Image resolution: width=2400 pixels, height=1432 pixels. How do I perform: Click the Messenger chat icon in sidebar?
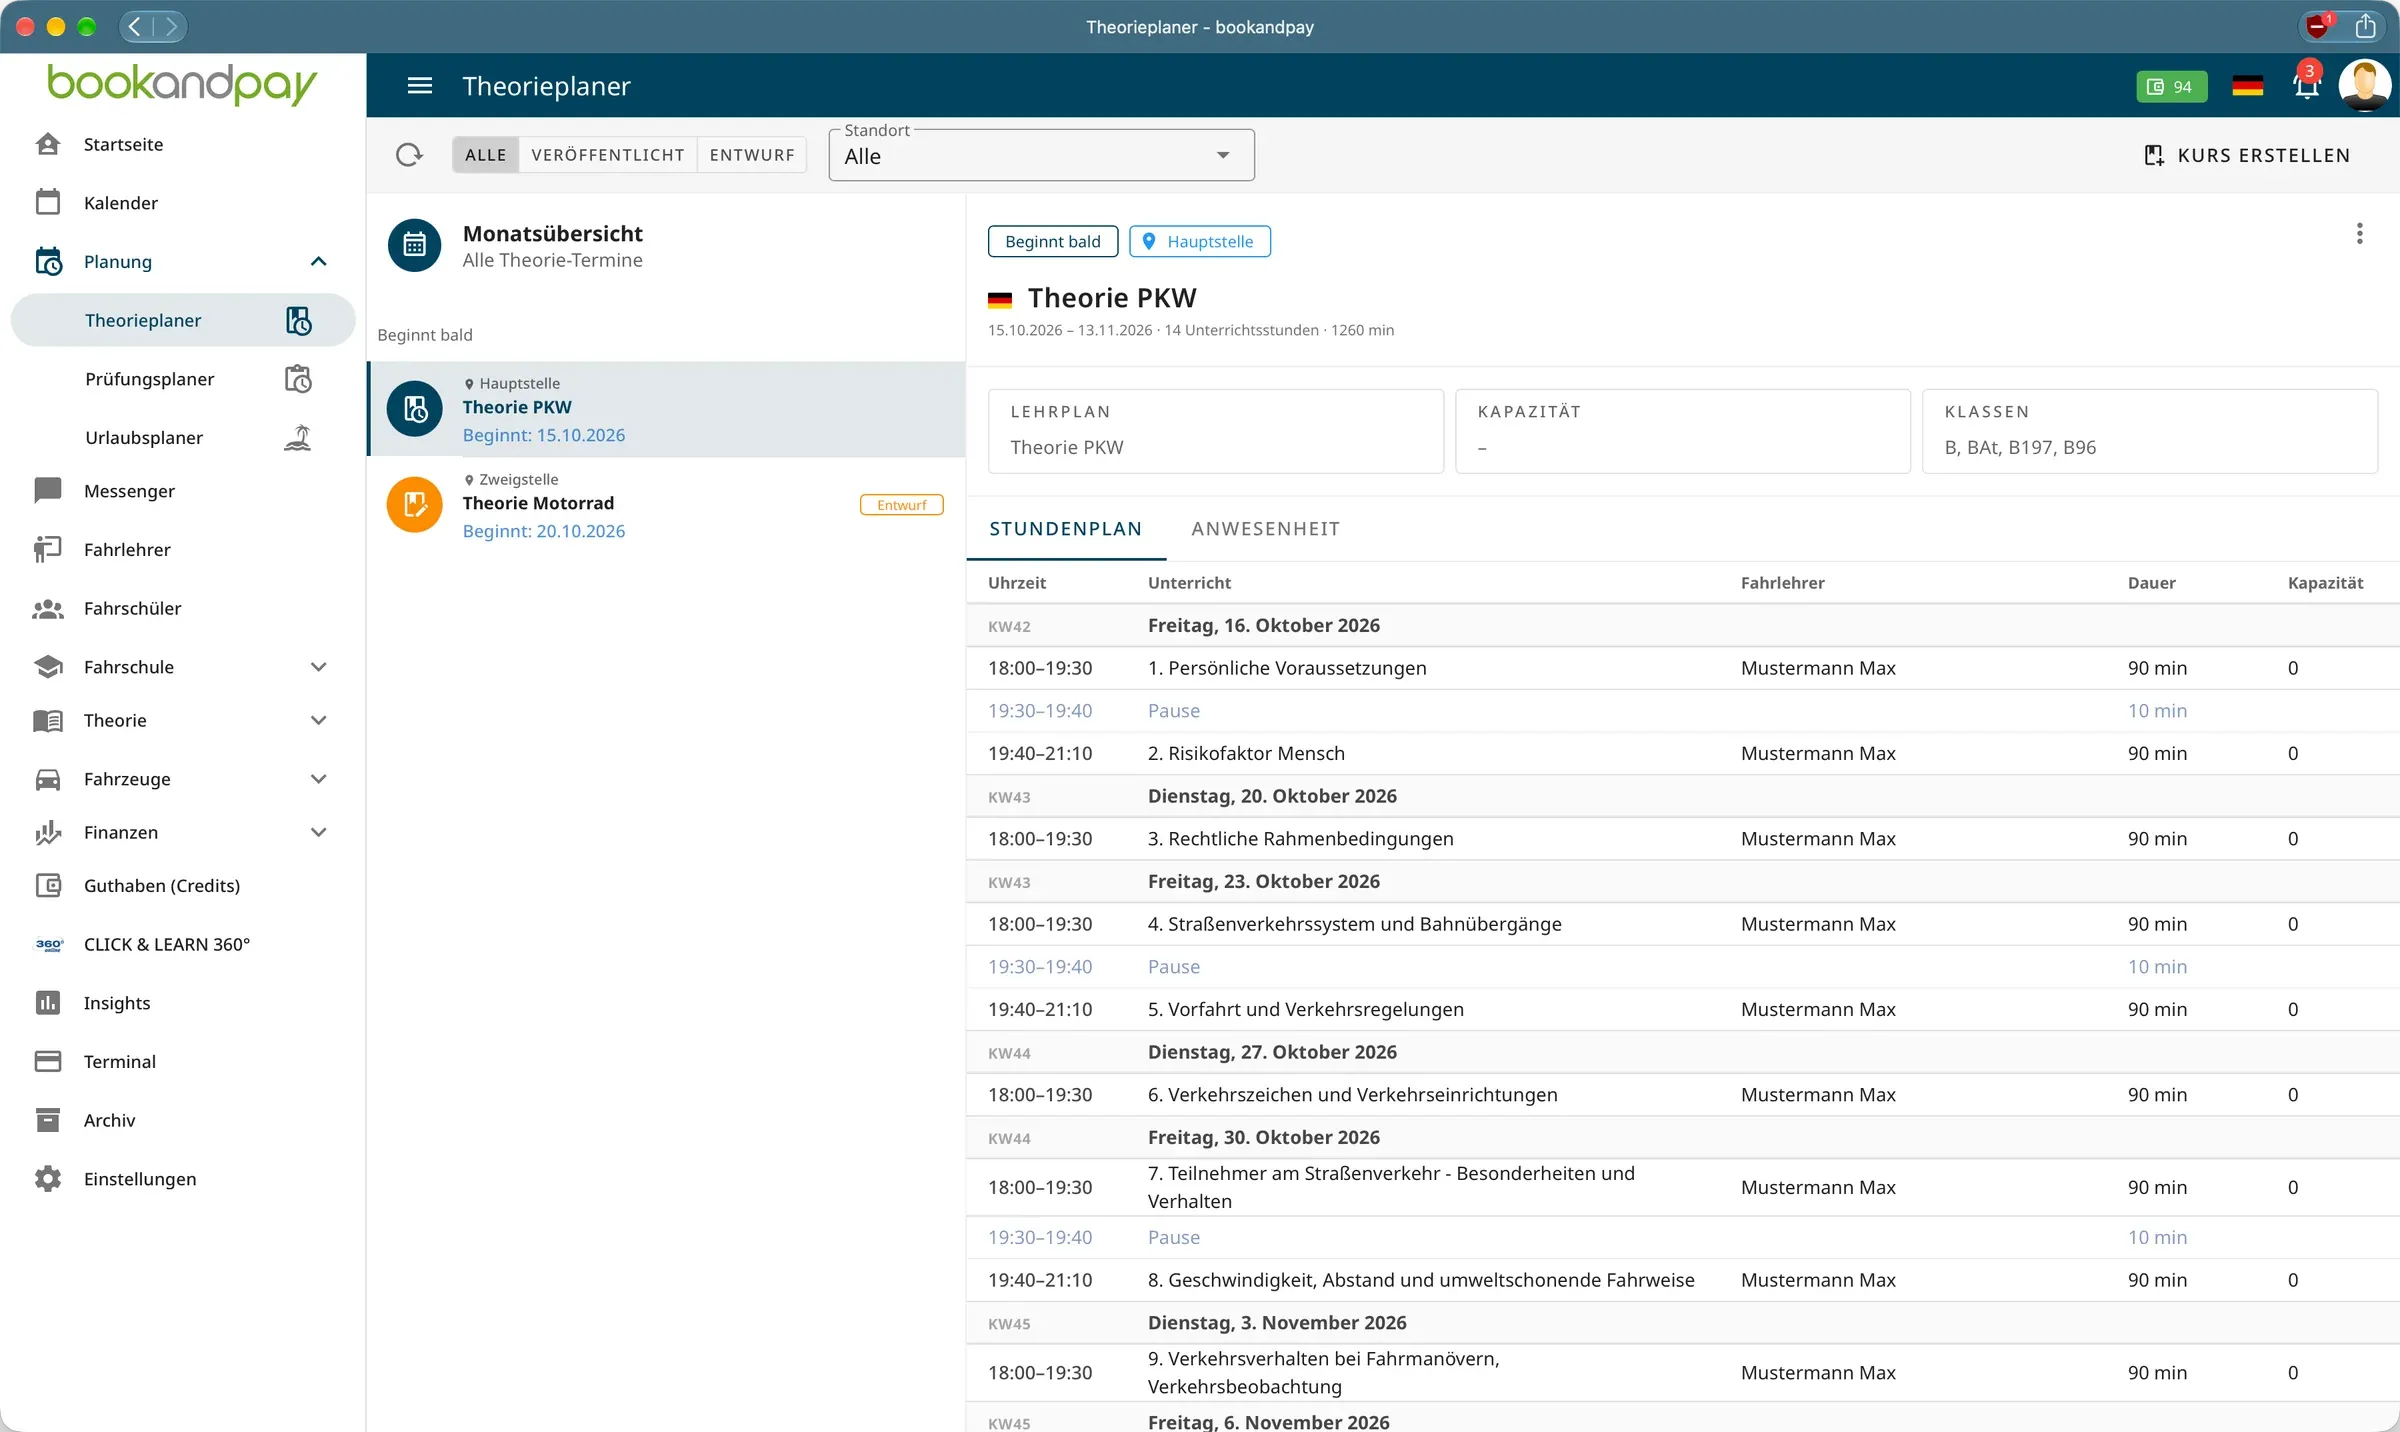(x=48, y=491)
